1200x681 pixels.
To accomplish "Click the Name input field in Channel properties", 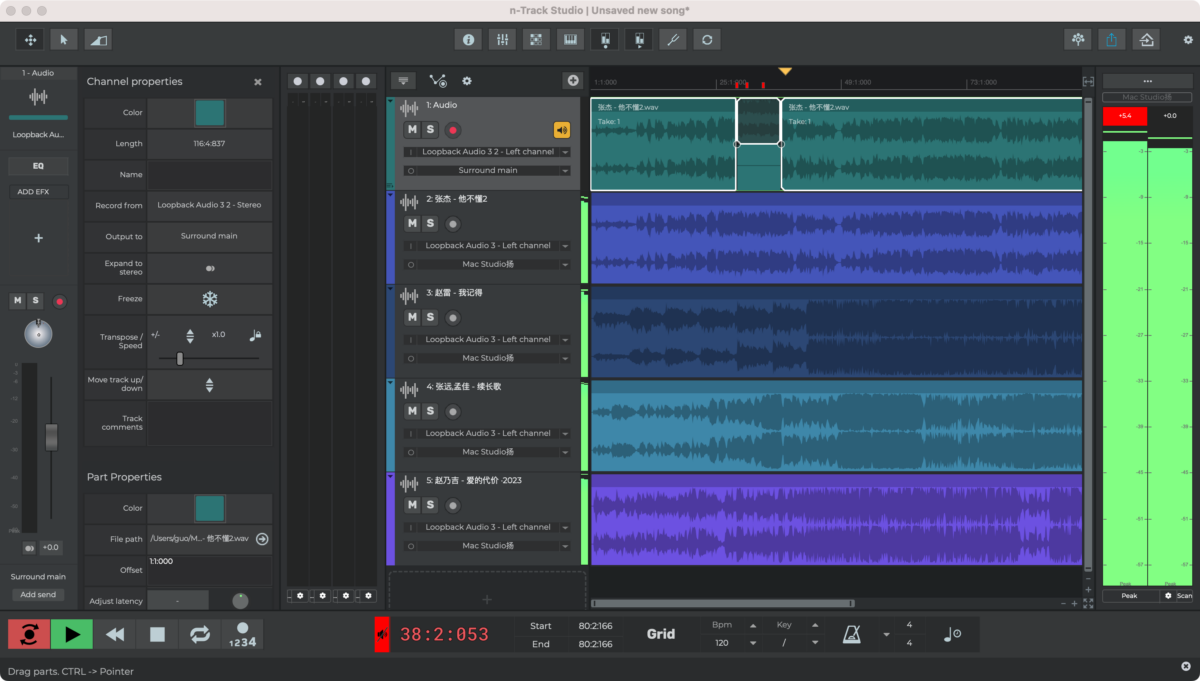I will (210, 175).
